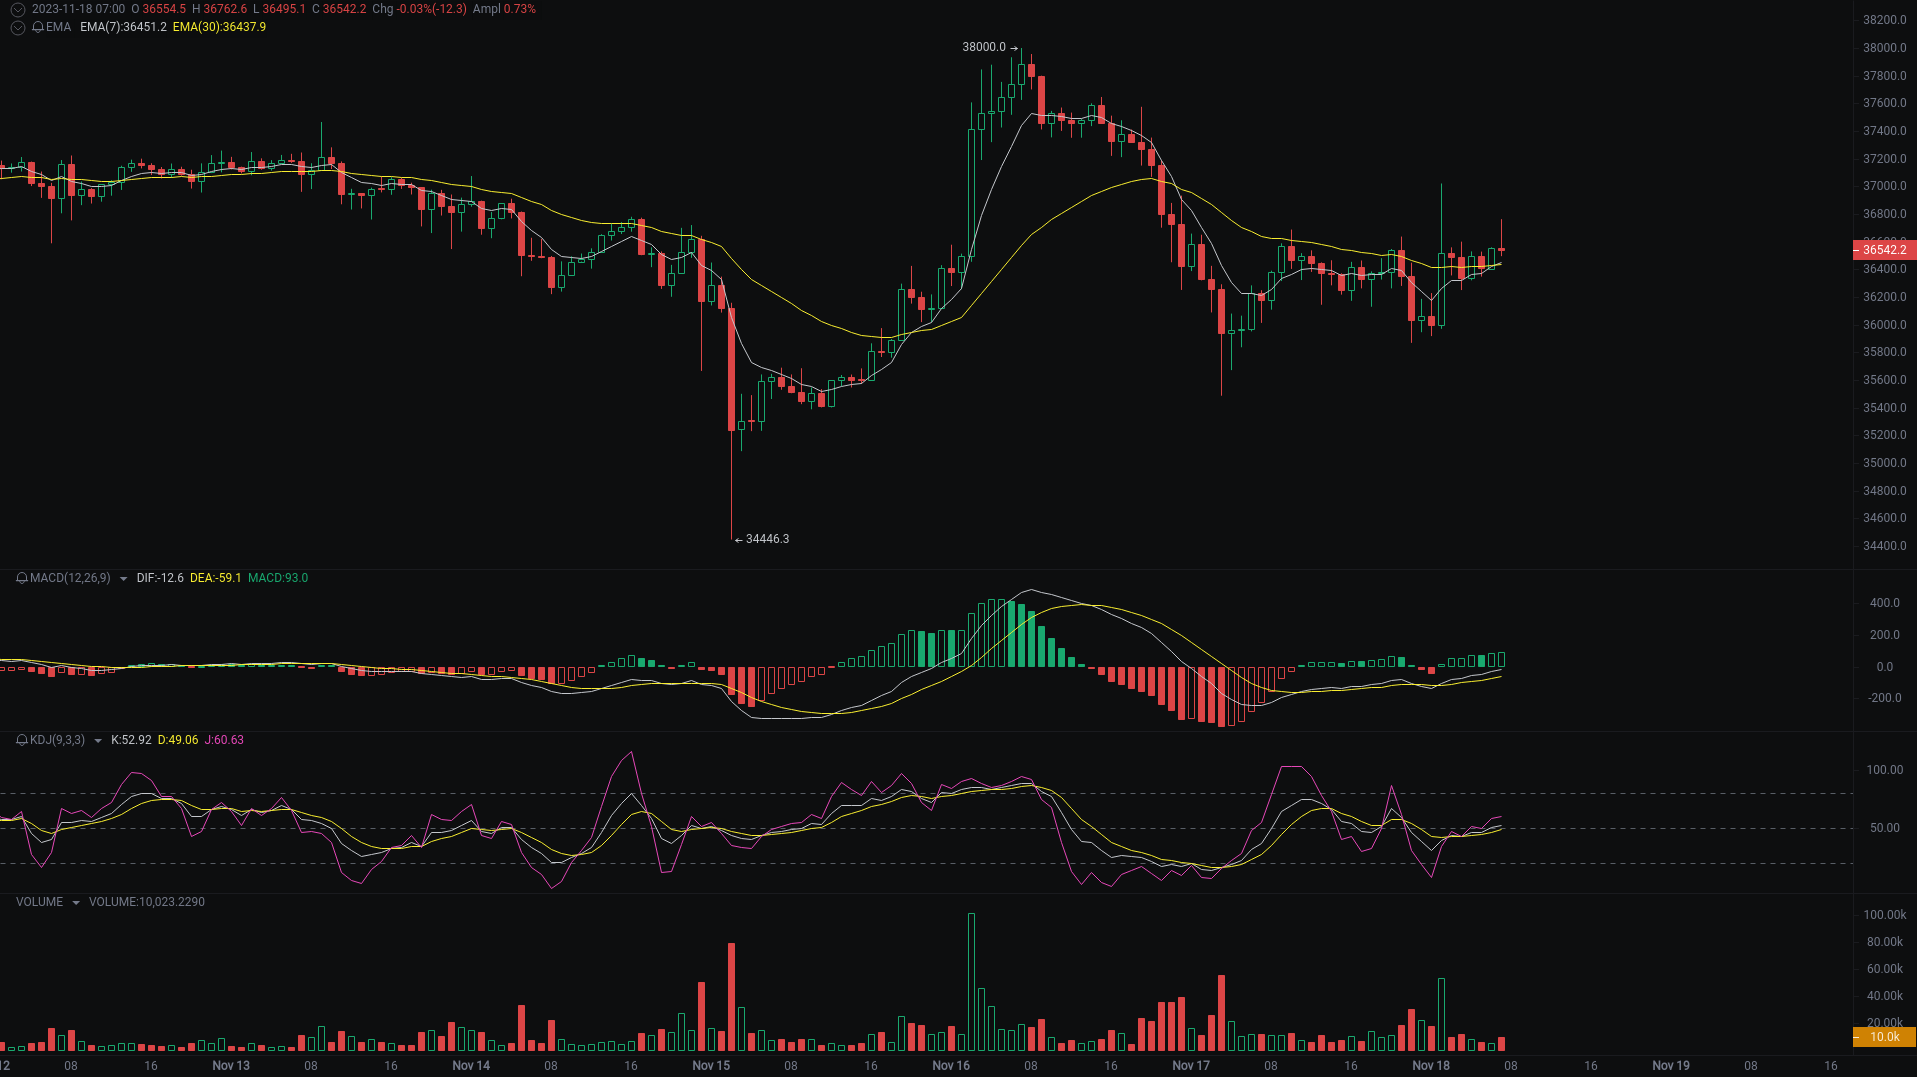Click the Chg -0.03%(-12.3) value

click(x=419, y=9)
